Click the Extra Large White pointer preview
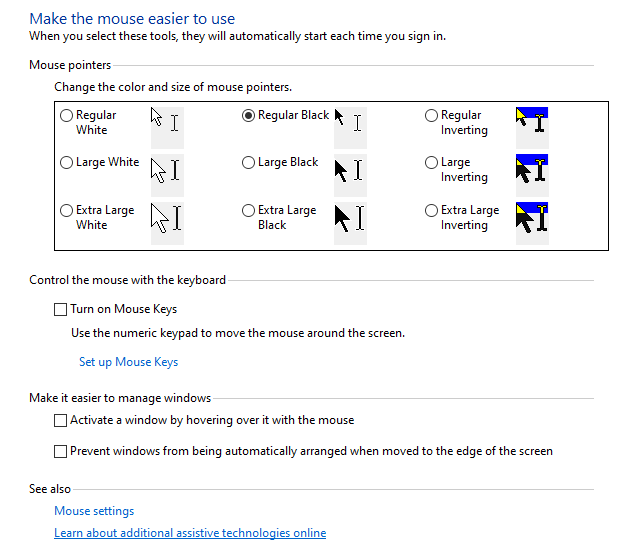The height and width of the screenshot is (560, 618). pos(166,218)
